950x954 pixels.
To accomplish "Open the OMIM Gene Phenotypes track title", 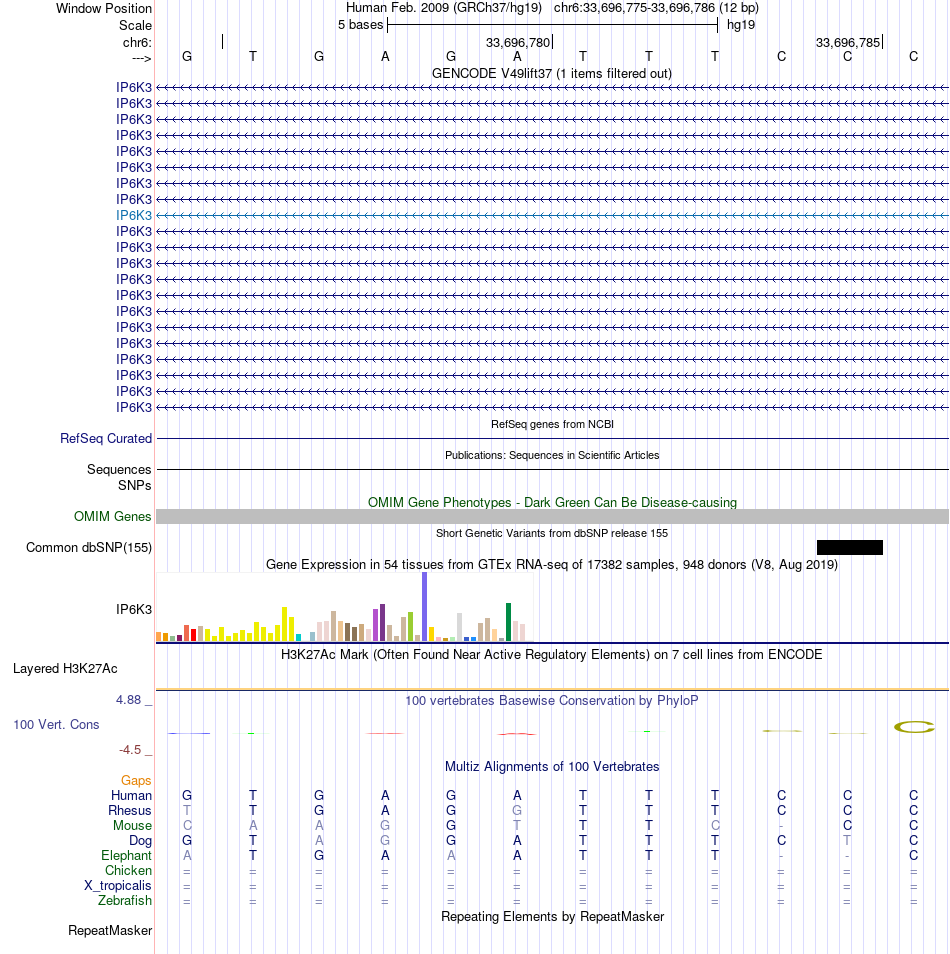I will click(552, 503).
